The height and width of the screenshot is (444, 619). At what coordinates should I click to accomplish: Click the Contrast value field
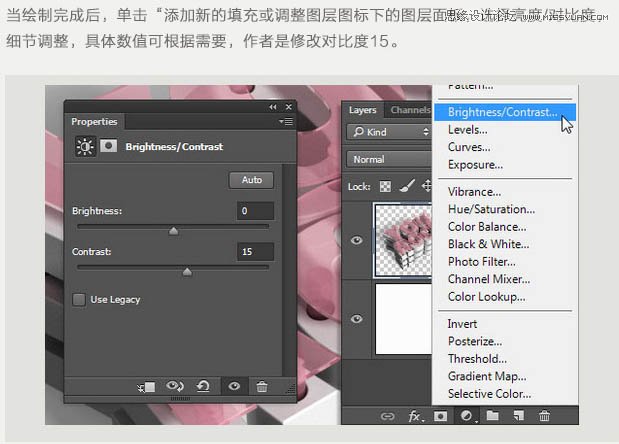255,252
